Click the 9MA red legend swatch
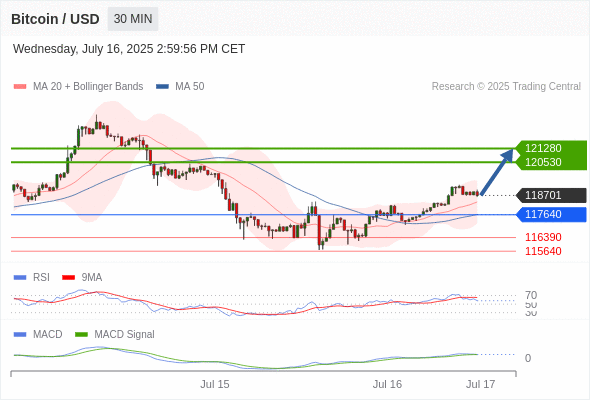590x400 pixels. click(x=68, y=278)
